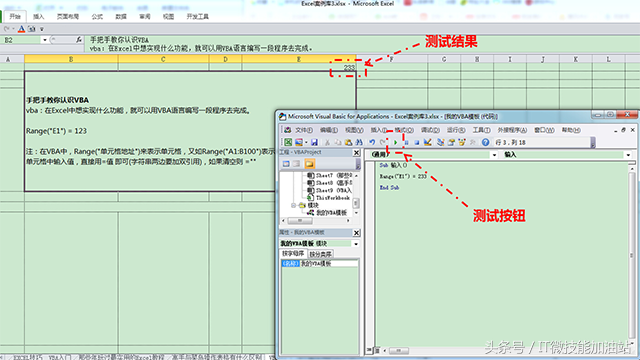Select 我的VBA模板 module in project tree
Image resolution: width=640 pixels, height=360 pixels.
coord(327,213)
